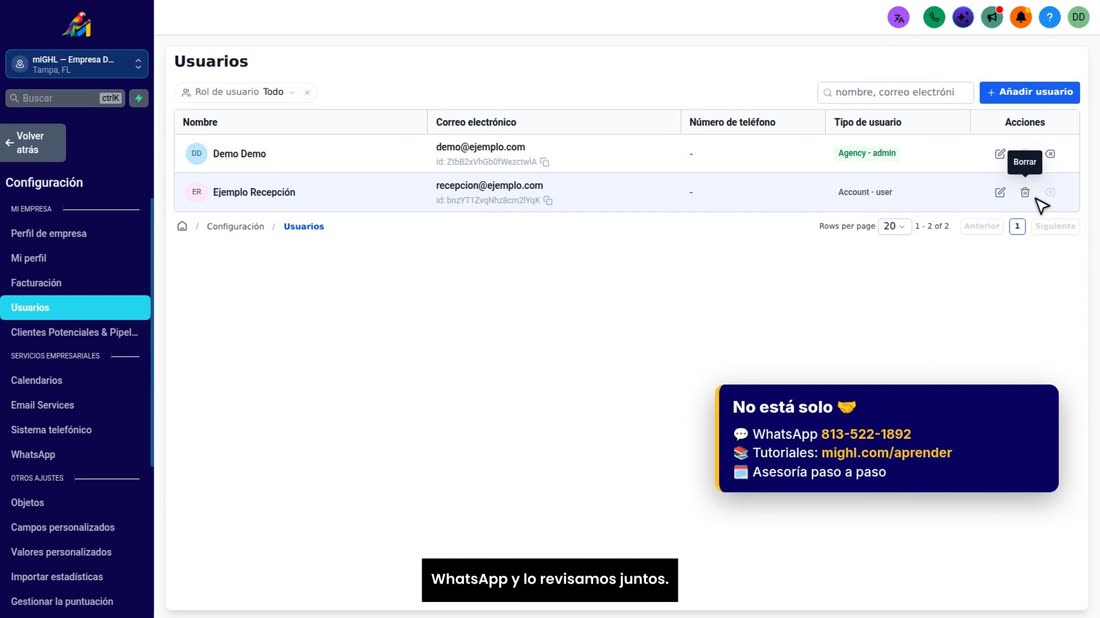Click the blue help question-mark icon

pyautogui.click(x=1049, y=18)
